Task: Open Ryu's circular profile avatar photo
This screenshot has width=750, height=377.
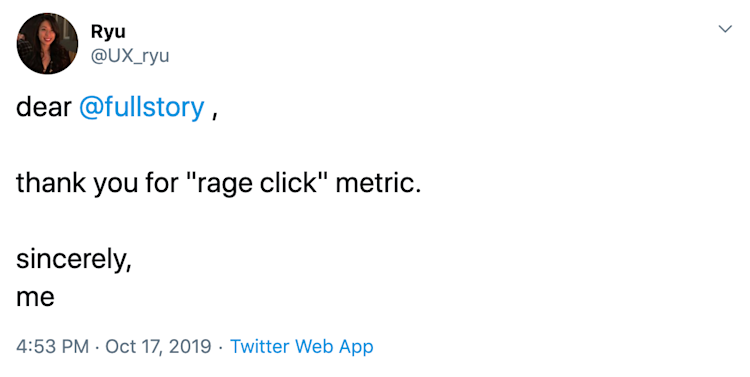Action: (47, 44)
